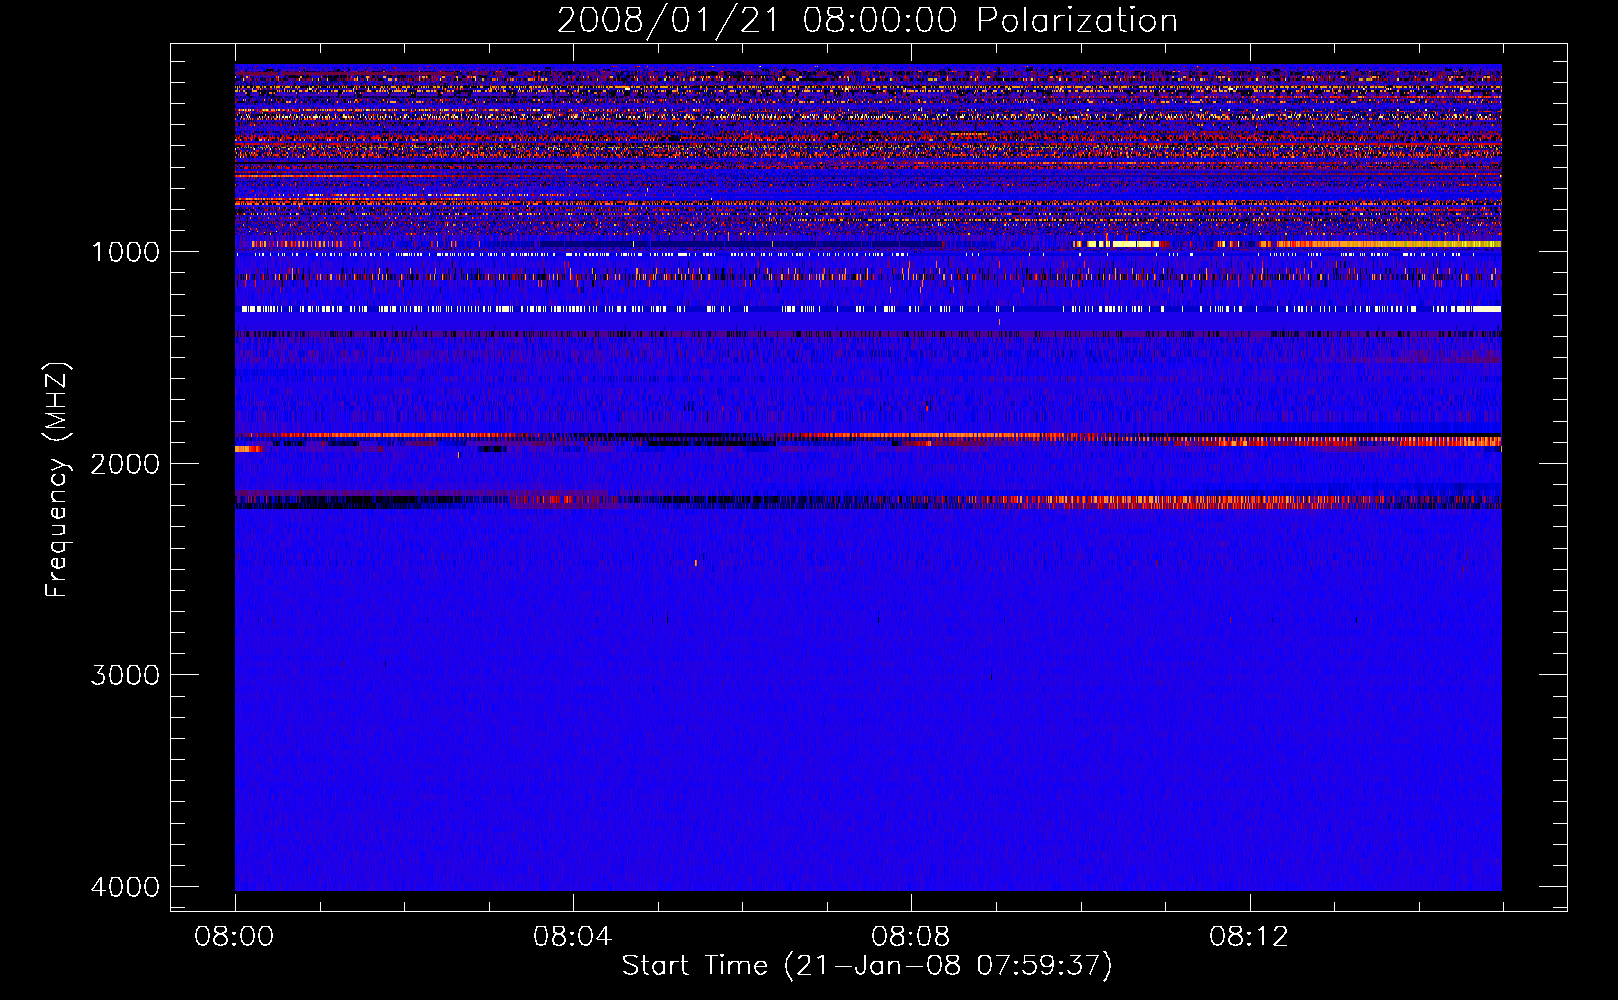
Task: Click the 2000 frequency tick label
Action: click(x=125, y=464)
